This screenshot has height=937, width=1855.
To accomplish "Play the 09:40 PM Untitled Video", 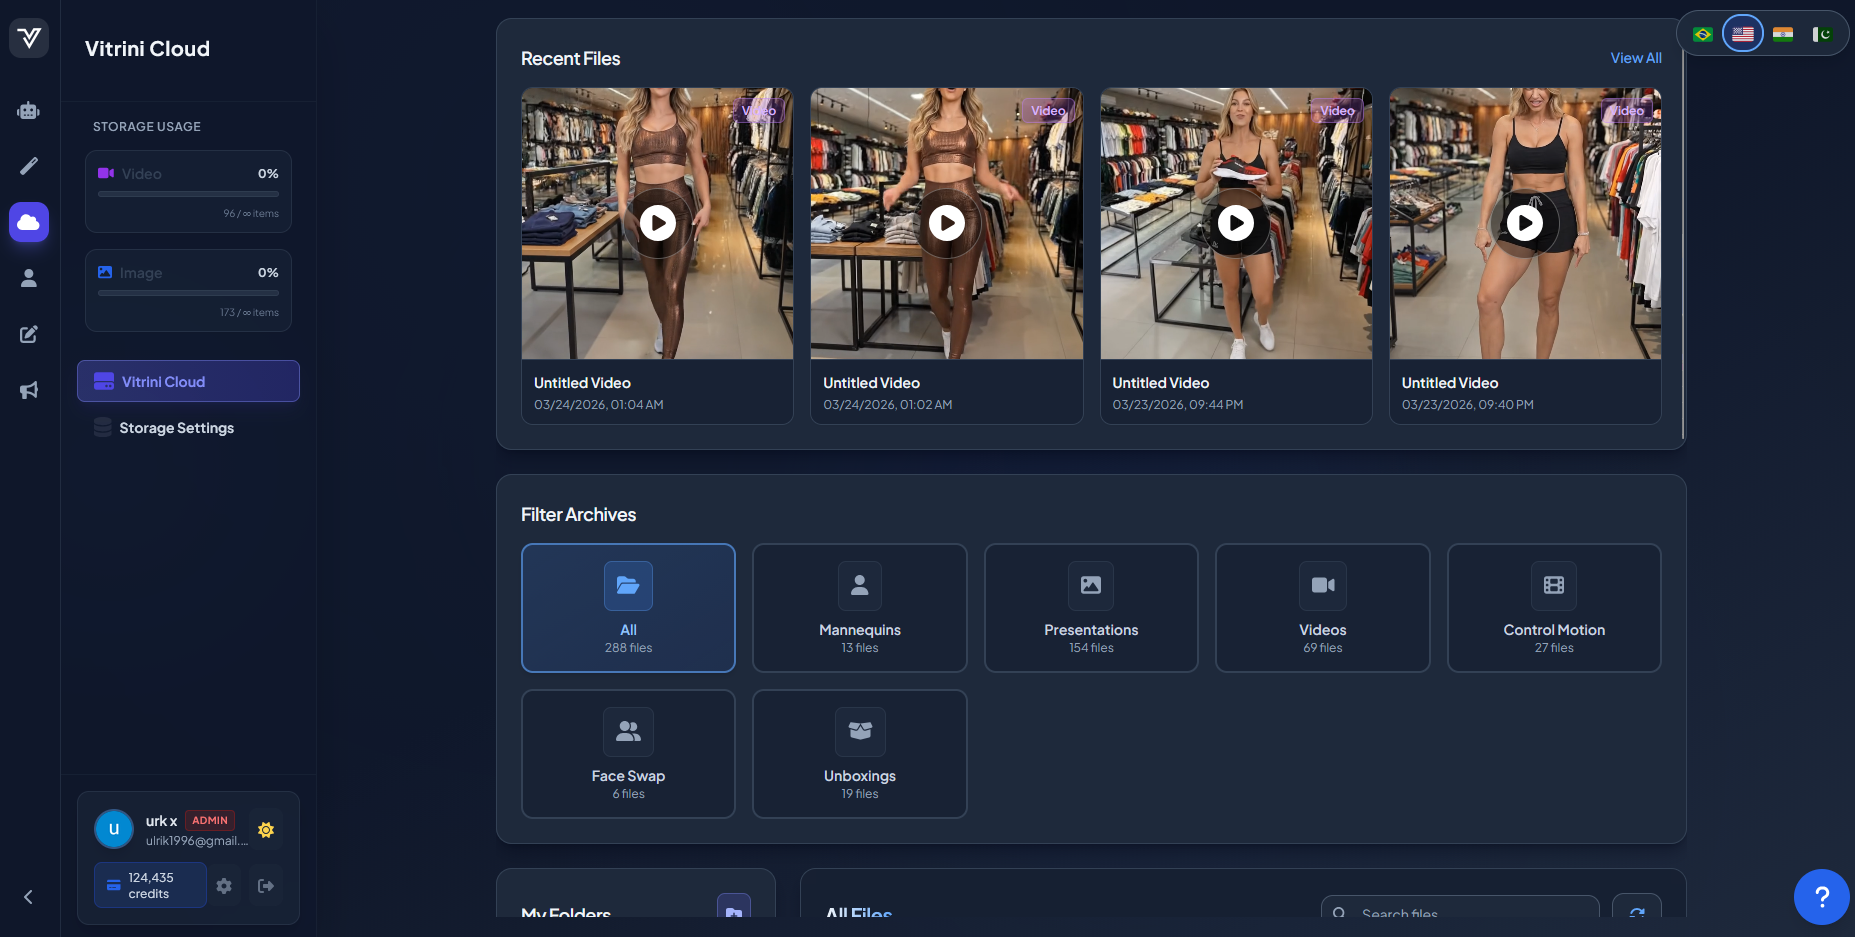I will pos(1525,223).
